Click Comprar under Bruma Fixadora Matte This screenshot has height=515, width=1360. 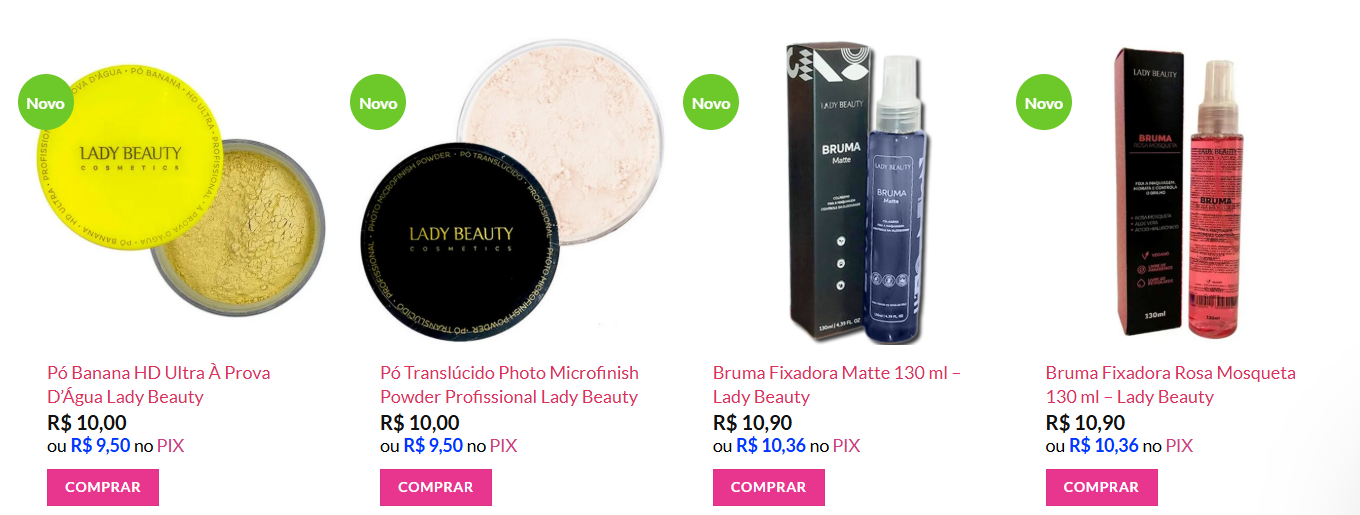tap(769, 487)
